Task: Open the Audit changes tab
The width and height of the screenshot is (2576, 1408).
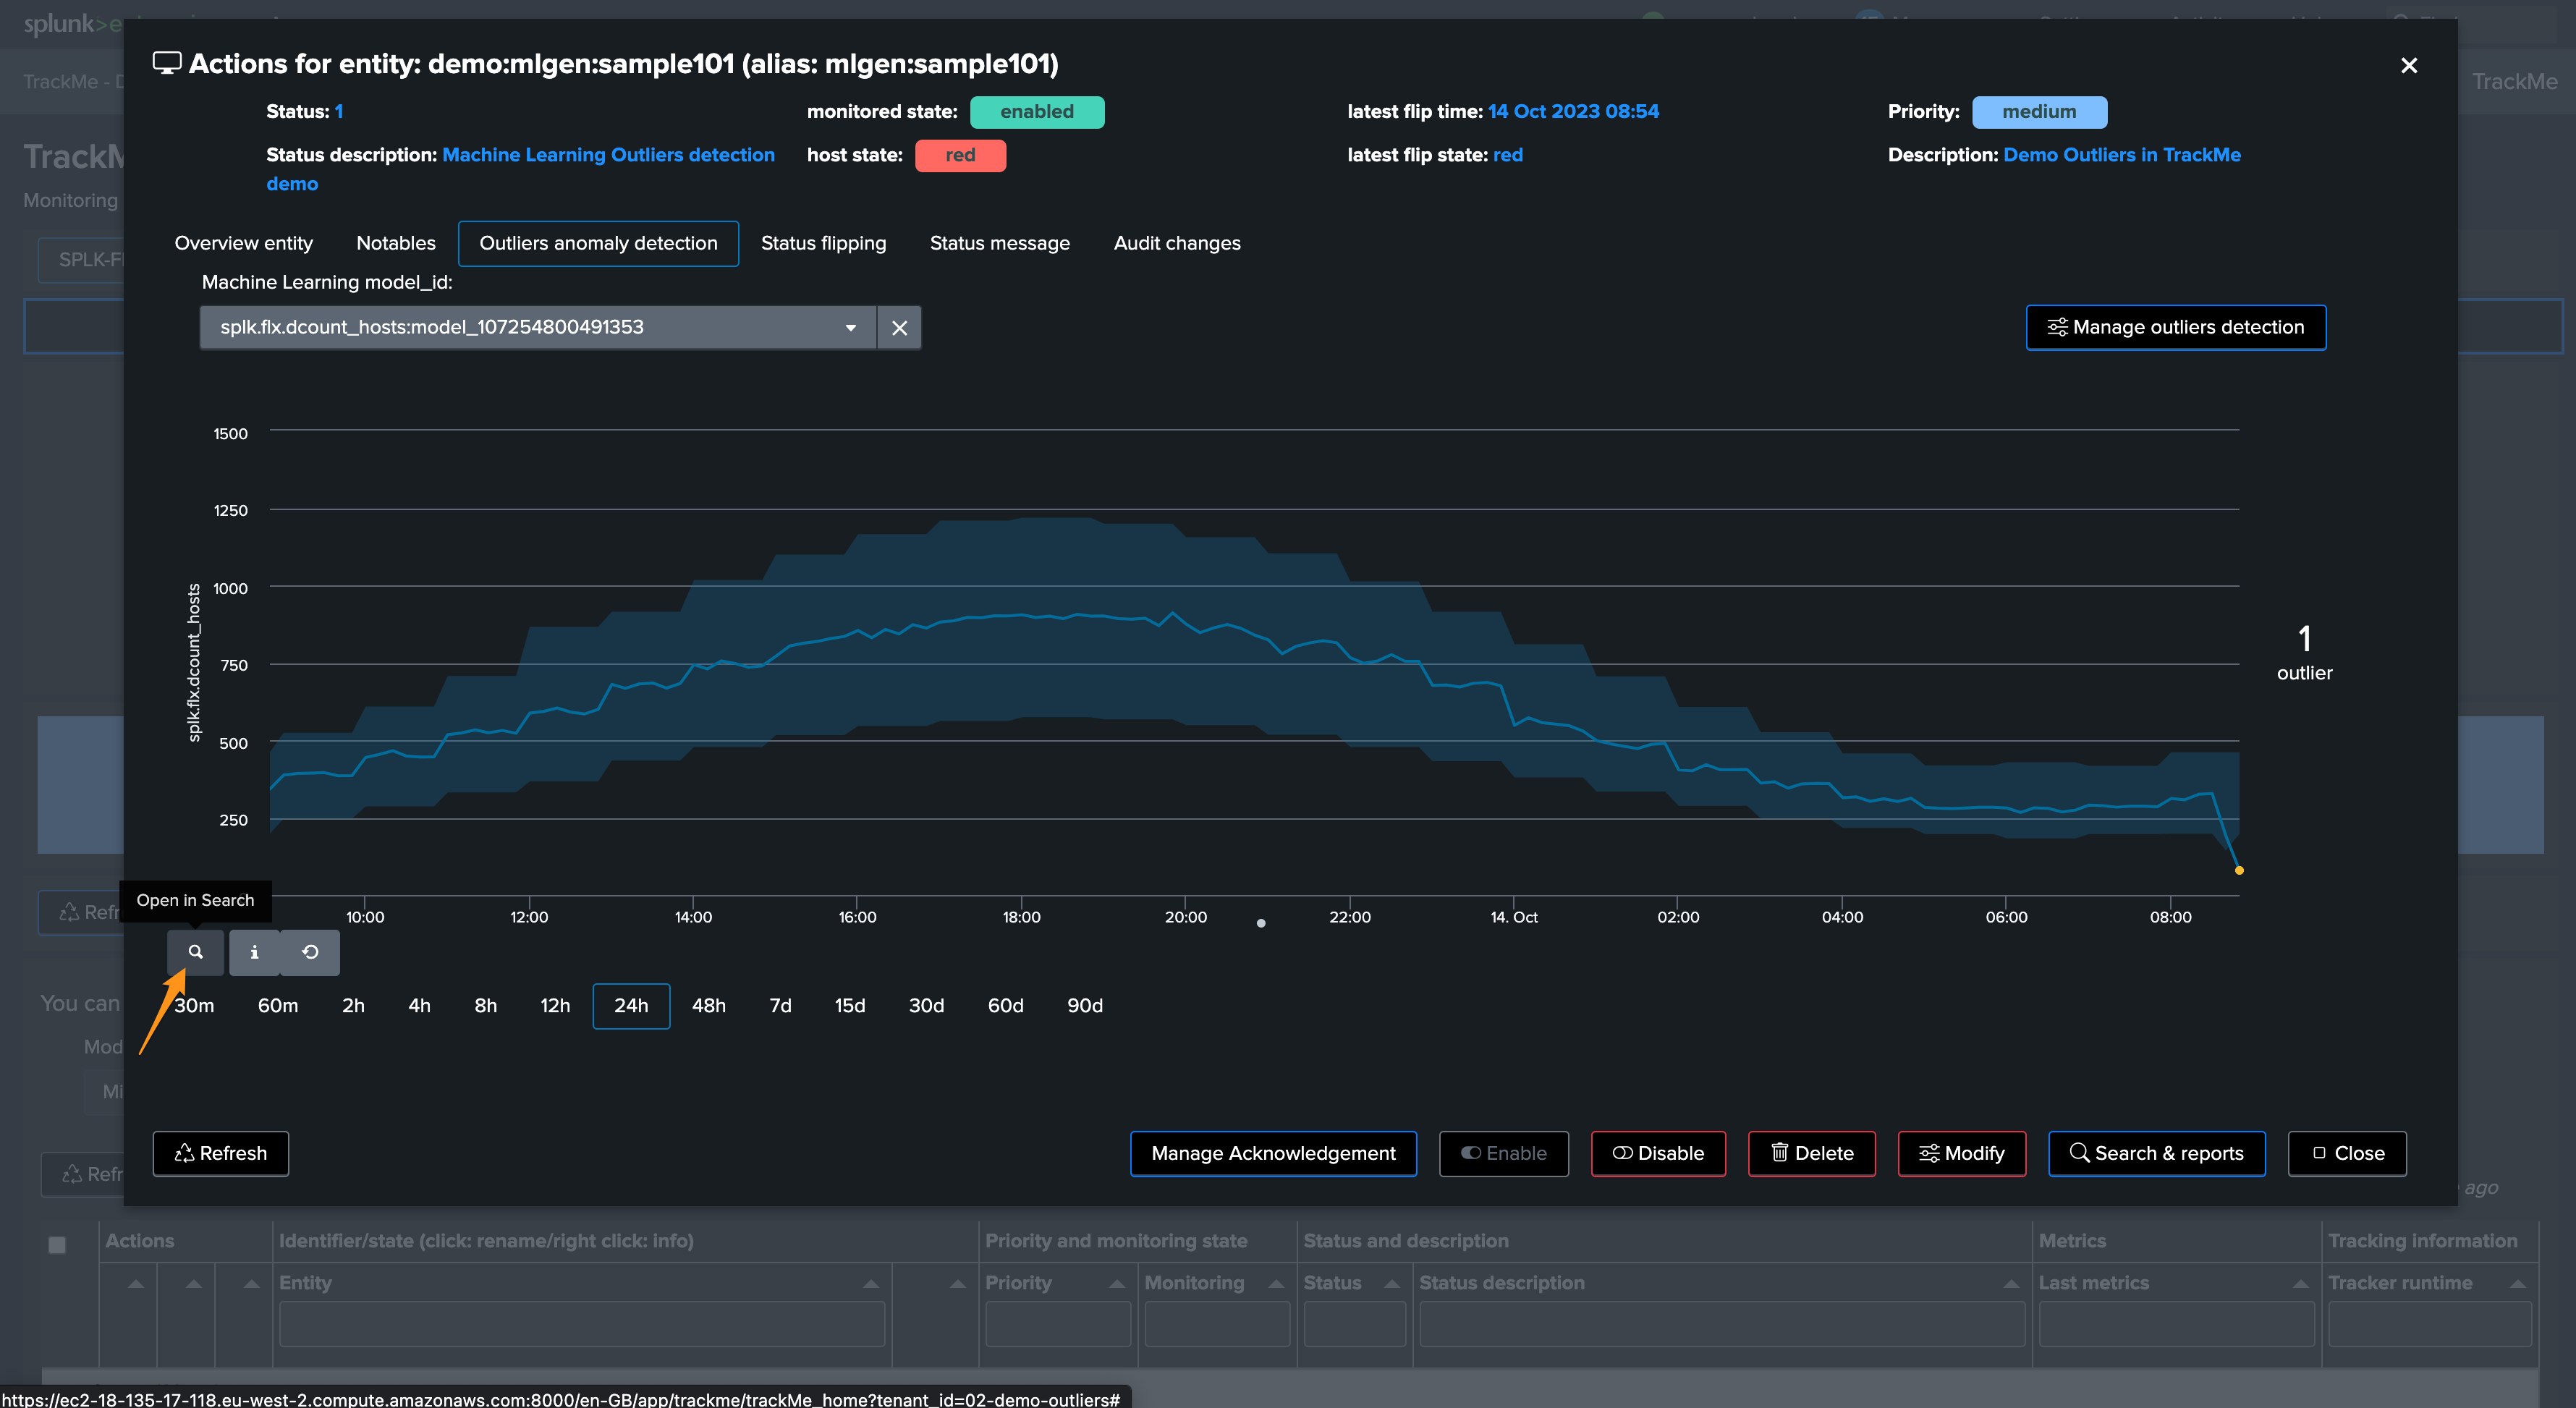Action: [x=1176, y=244]
